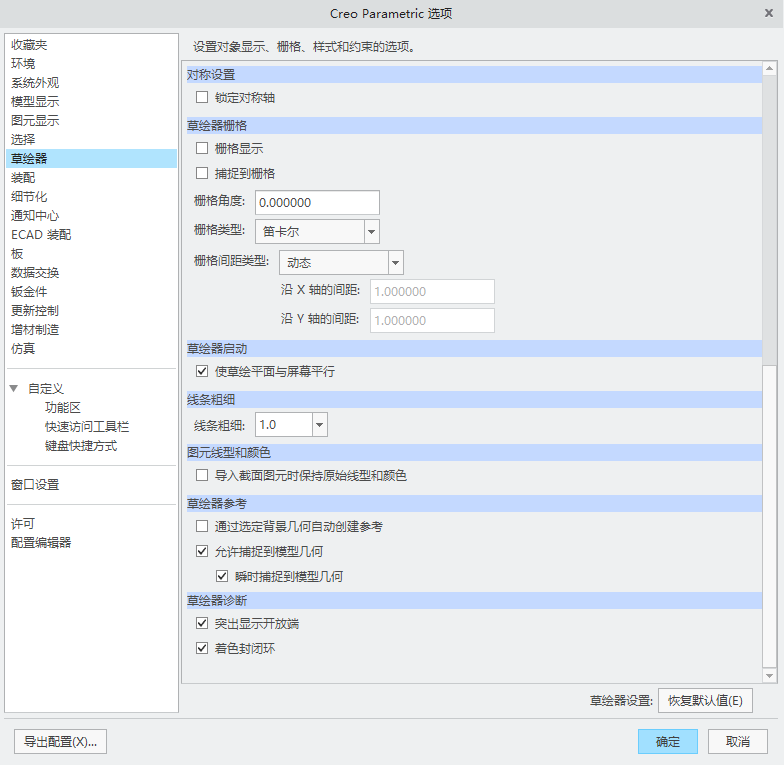Open 通知中心 options
The width and height of the screenshot is (784, 765).
[92, 216]
